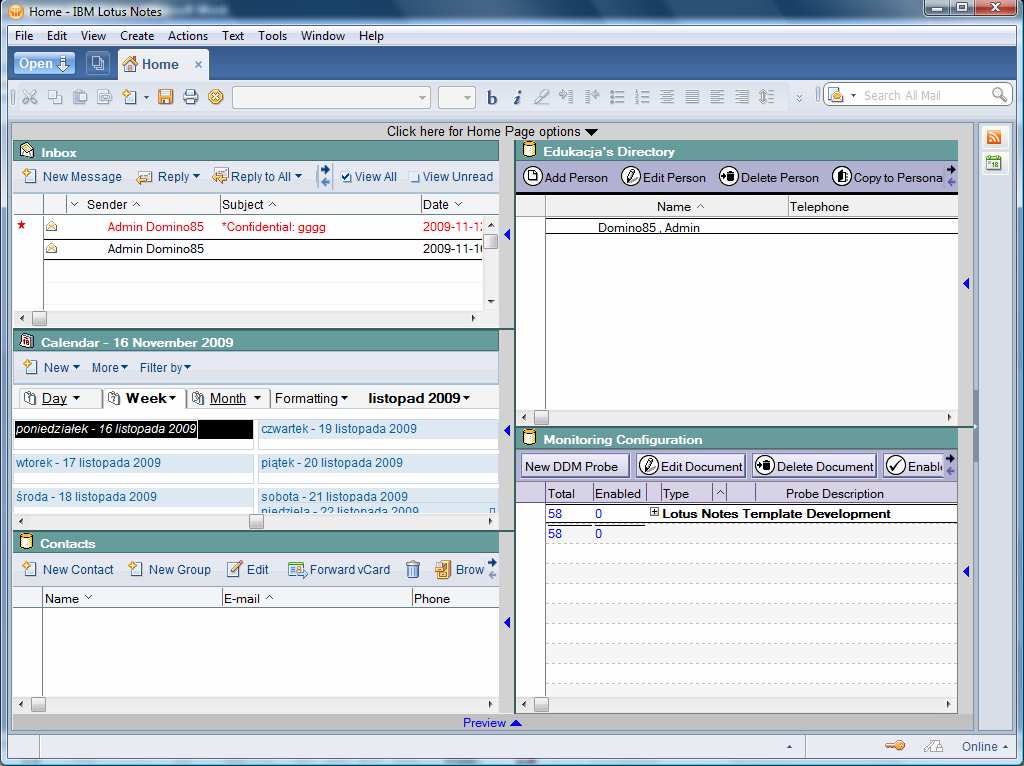Click New Message in Inbox
The width and height of the screenshot is (1024, 766).
pyautogui.click(x=72, y=176)
